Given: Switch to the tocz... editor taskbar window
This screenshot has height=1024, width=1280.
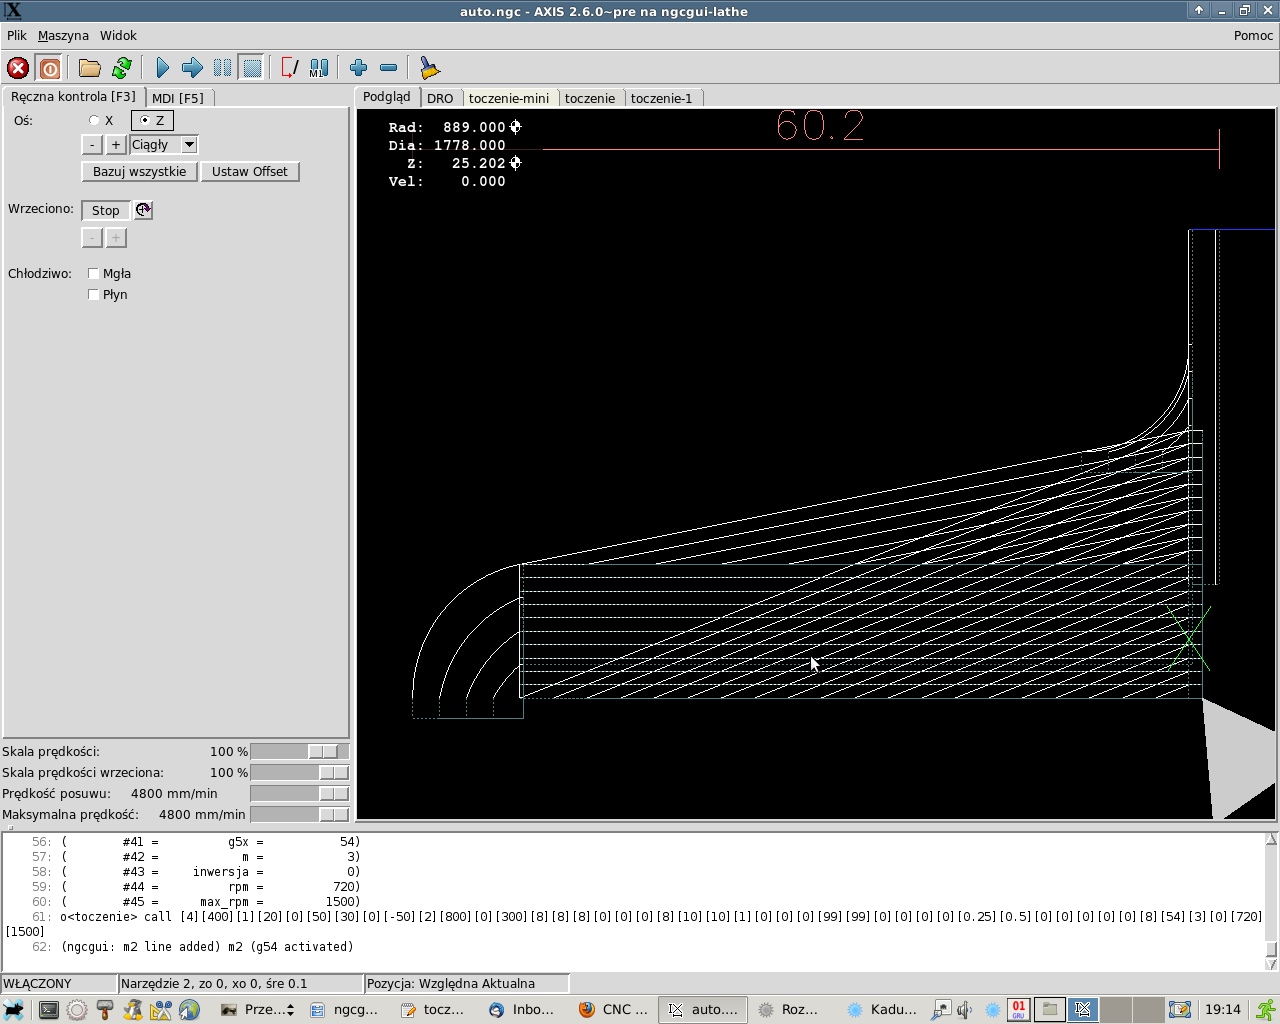Looking at the screenshot, I should click(x=433, y=1010).
